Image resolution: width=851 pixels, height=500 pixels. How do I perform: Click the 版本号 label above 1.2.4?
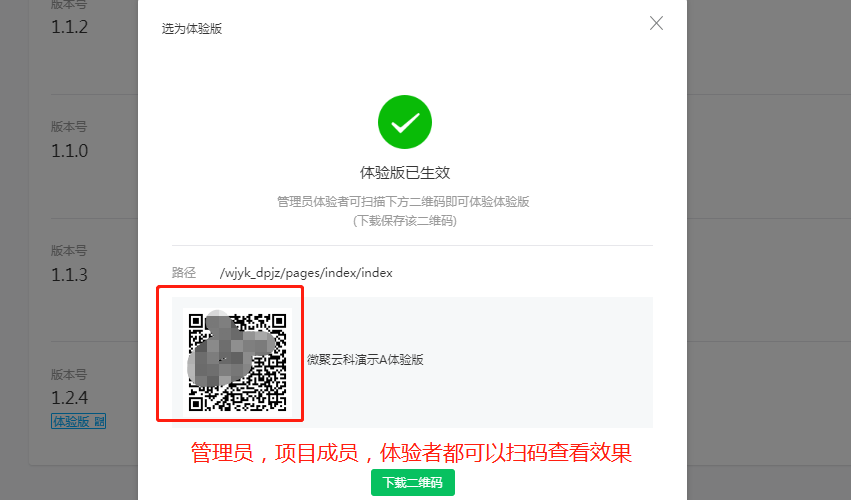point(69,375)
